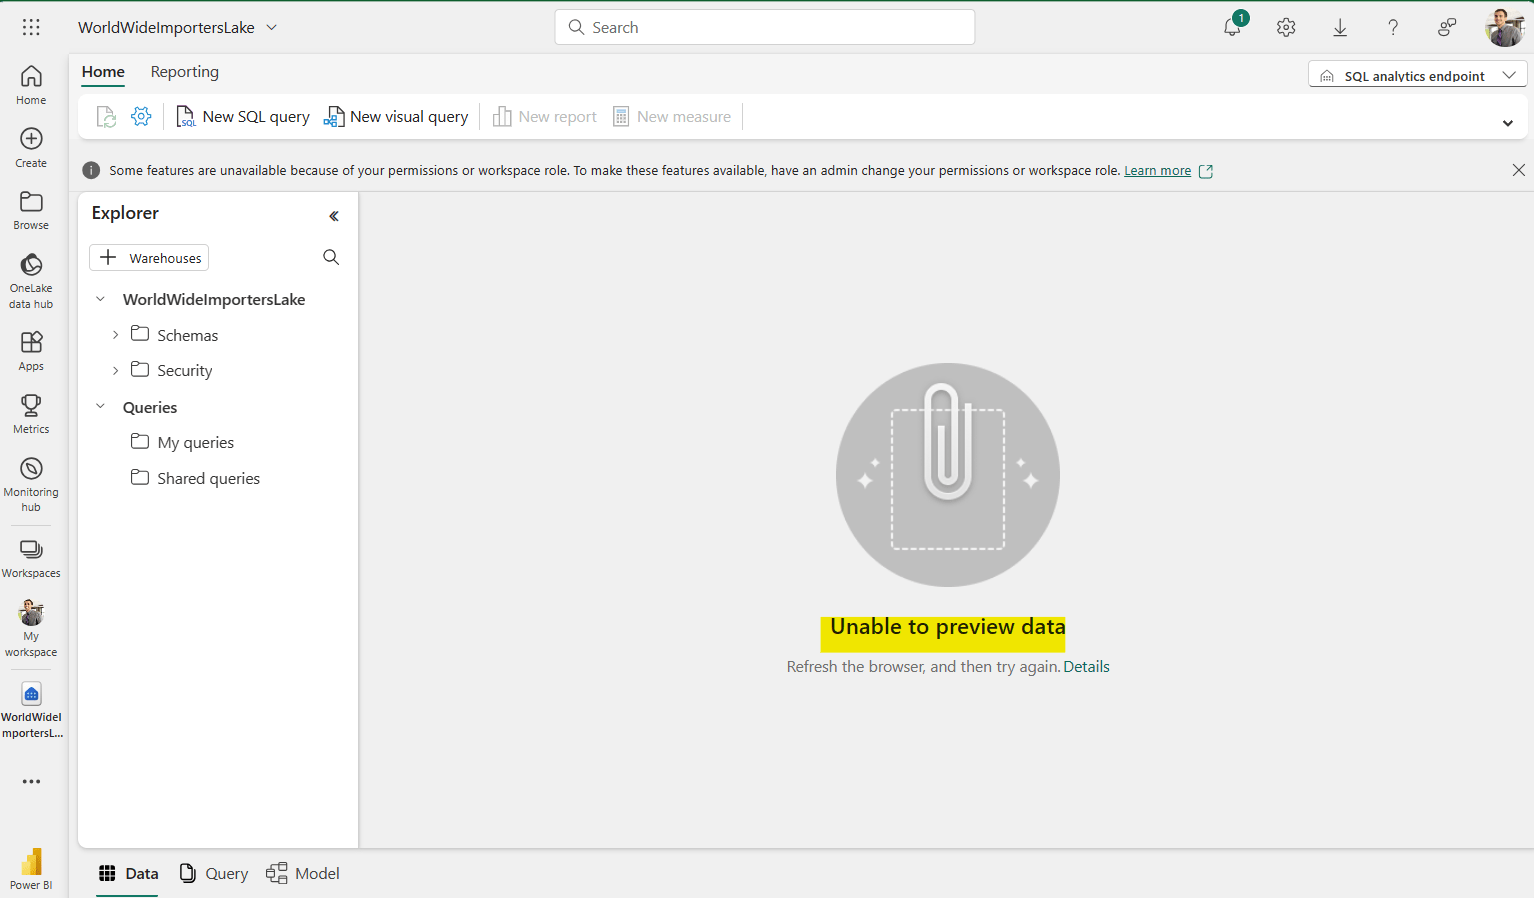Open the help question mark
The width and height of the screenshot is (1534, 898).
coord(1393,27)
